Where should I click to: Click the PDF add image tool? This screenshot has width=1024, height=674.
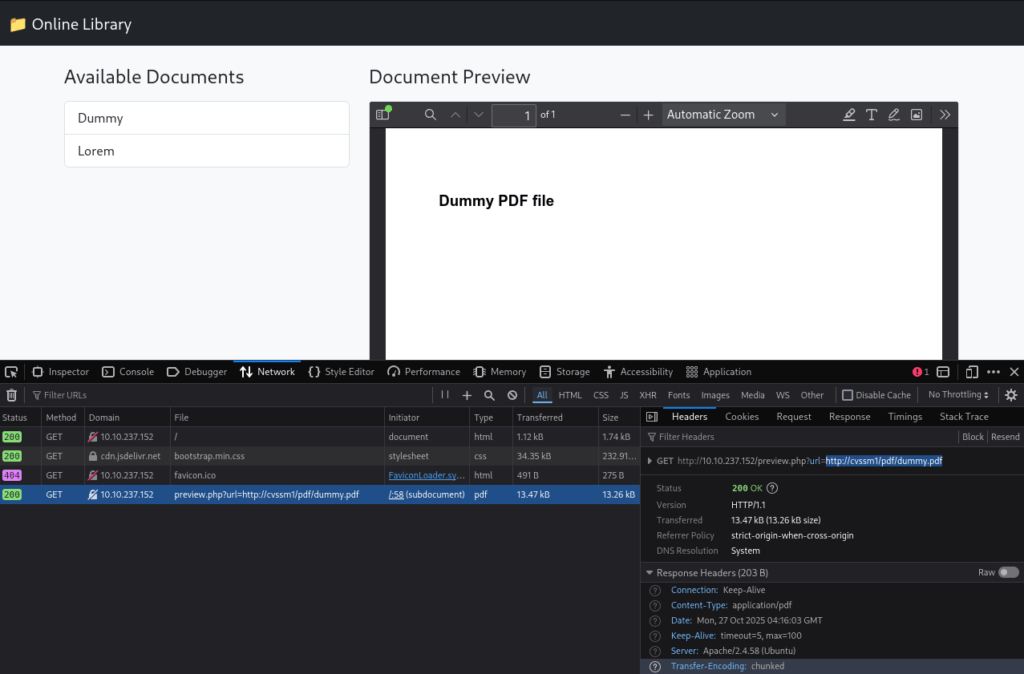tap(916, 115)
